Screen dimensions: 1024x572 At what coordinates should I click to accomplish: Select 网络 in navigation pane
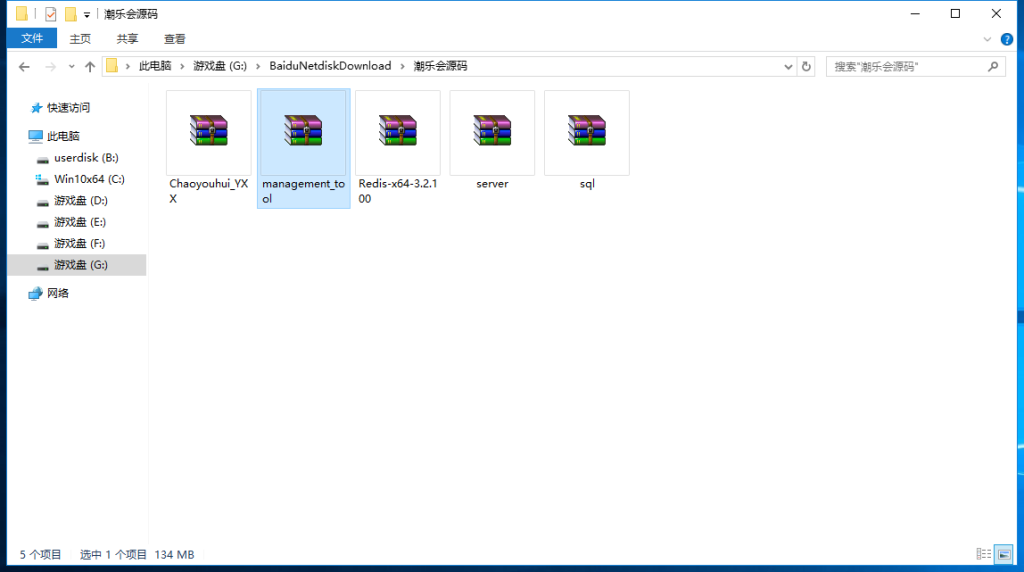click(x=57, y=293)
